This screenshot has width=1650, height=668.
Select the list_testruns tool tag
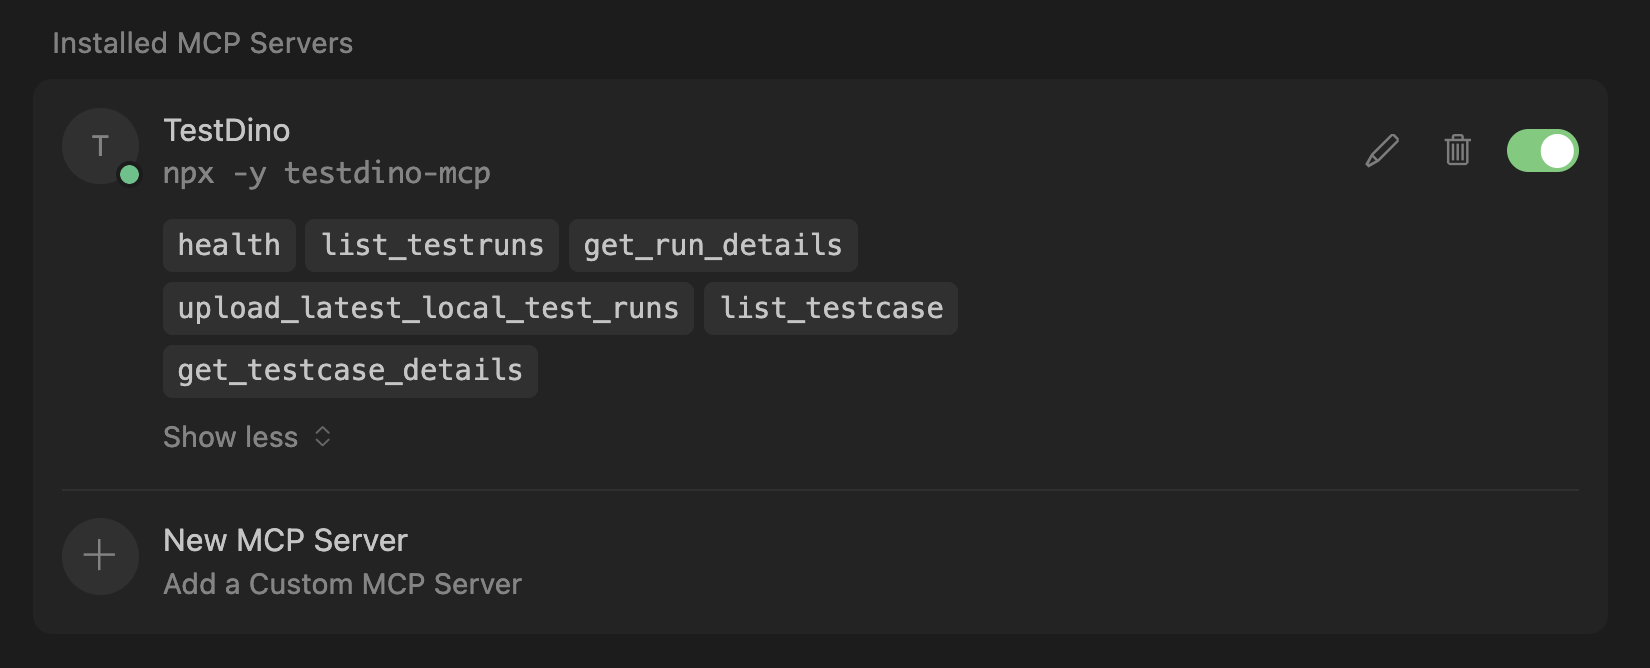[x=431, y=245]
